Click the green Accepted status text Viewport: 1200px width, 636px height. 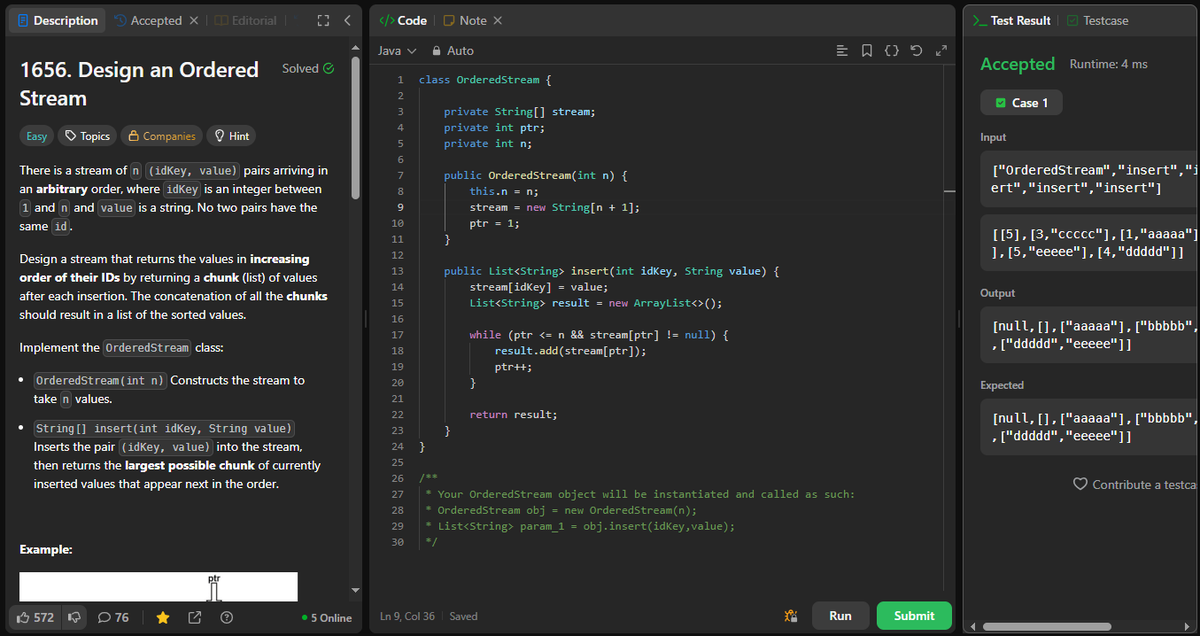pos(1017,64)
